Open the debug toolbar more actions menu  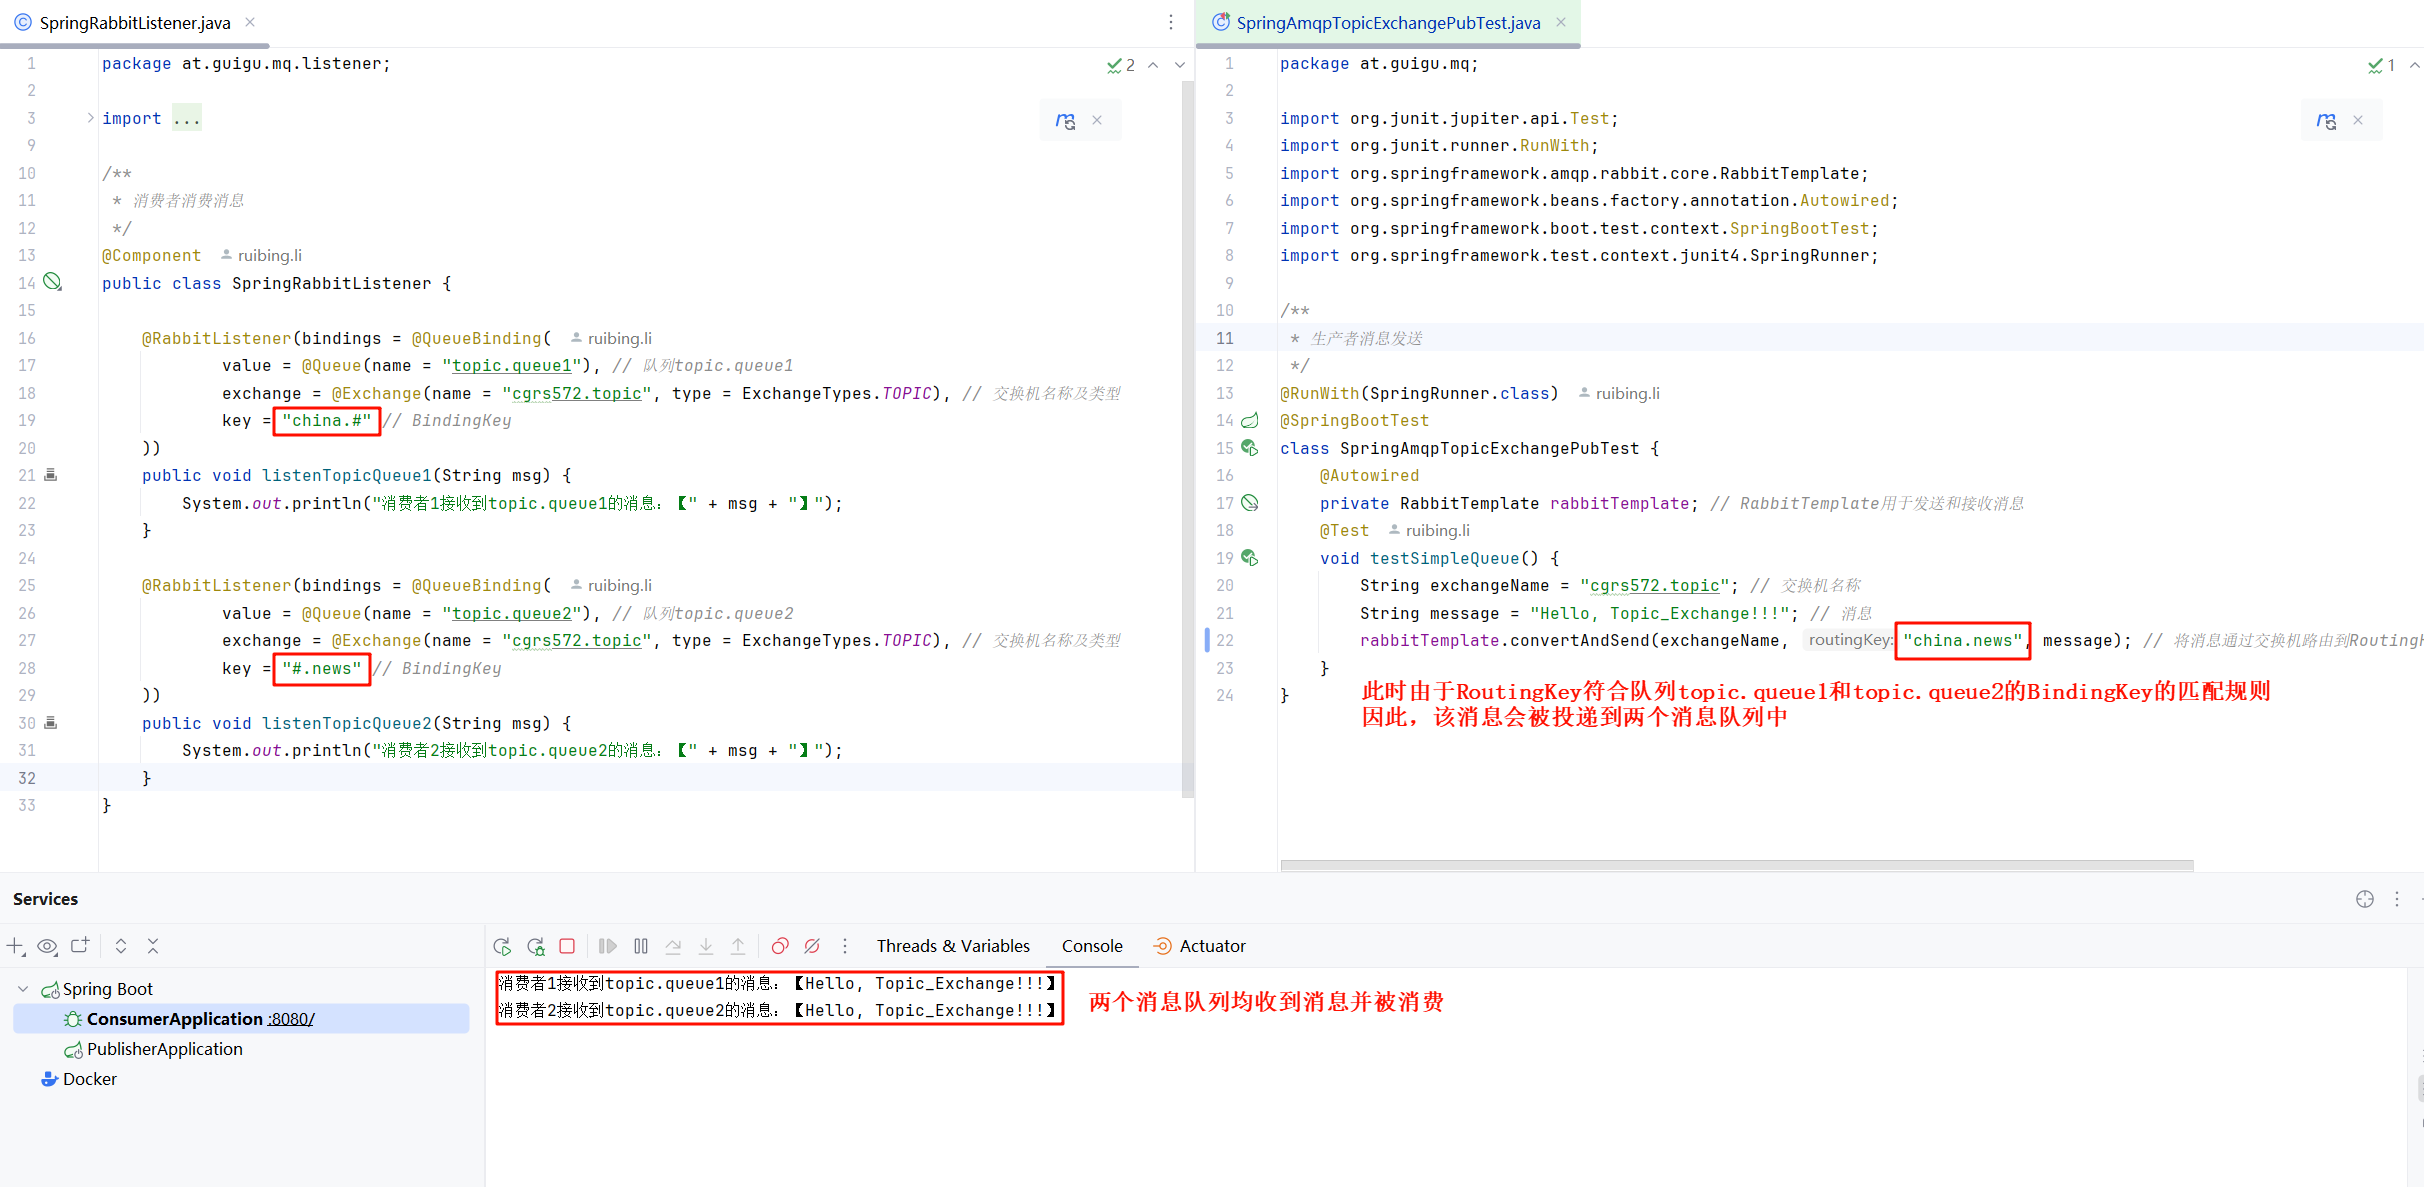click(845, 946)
